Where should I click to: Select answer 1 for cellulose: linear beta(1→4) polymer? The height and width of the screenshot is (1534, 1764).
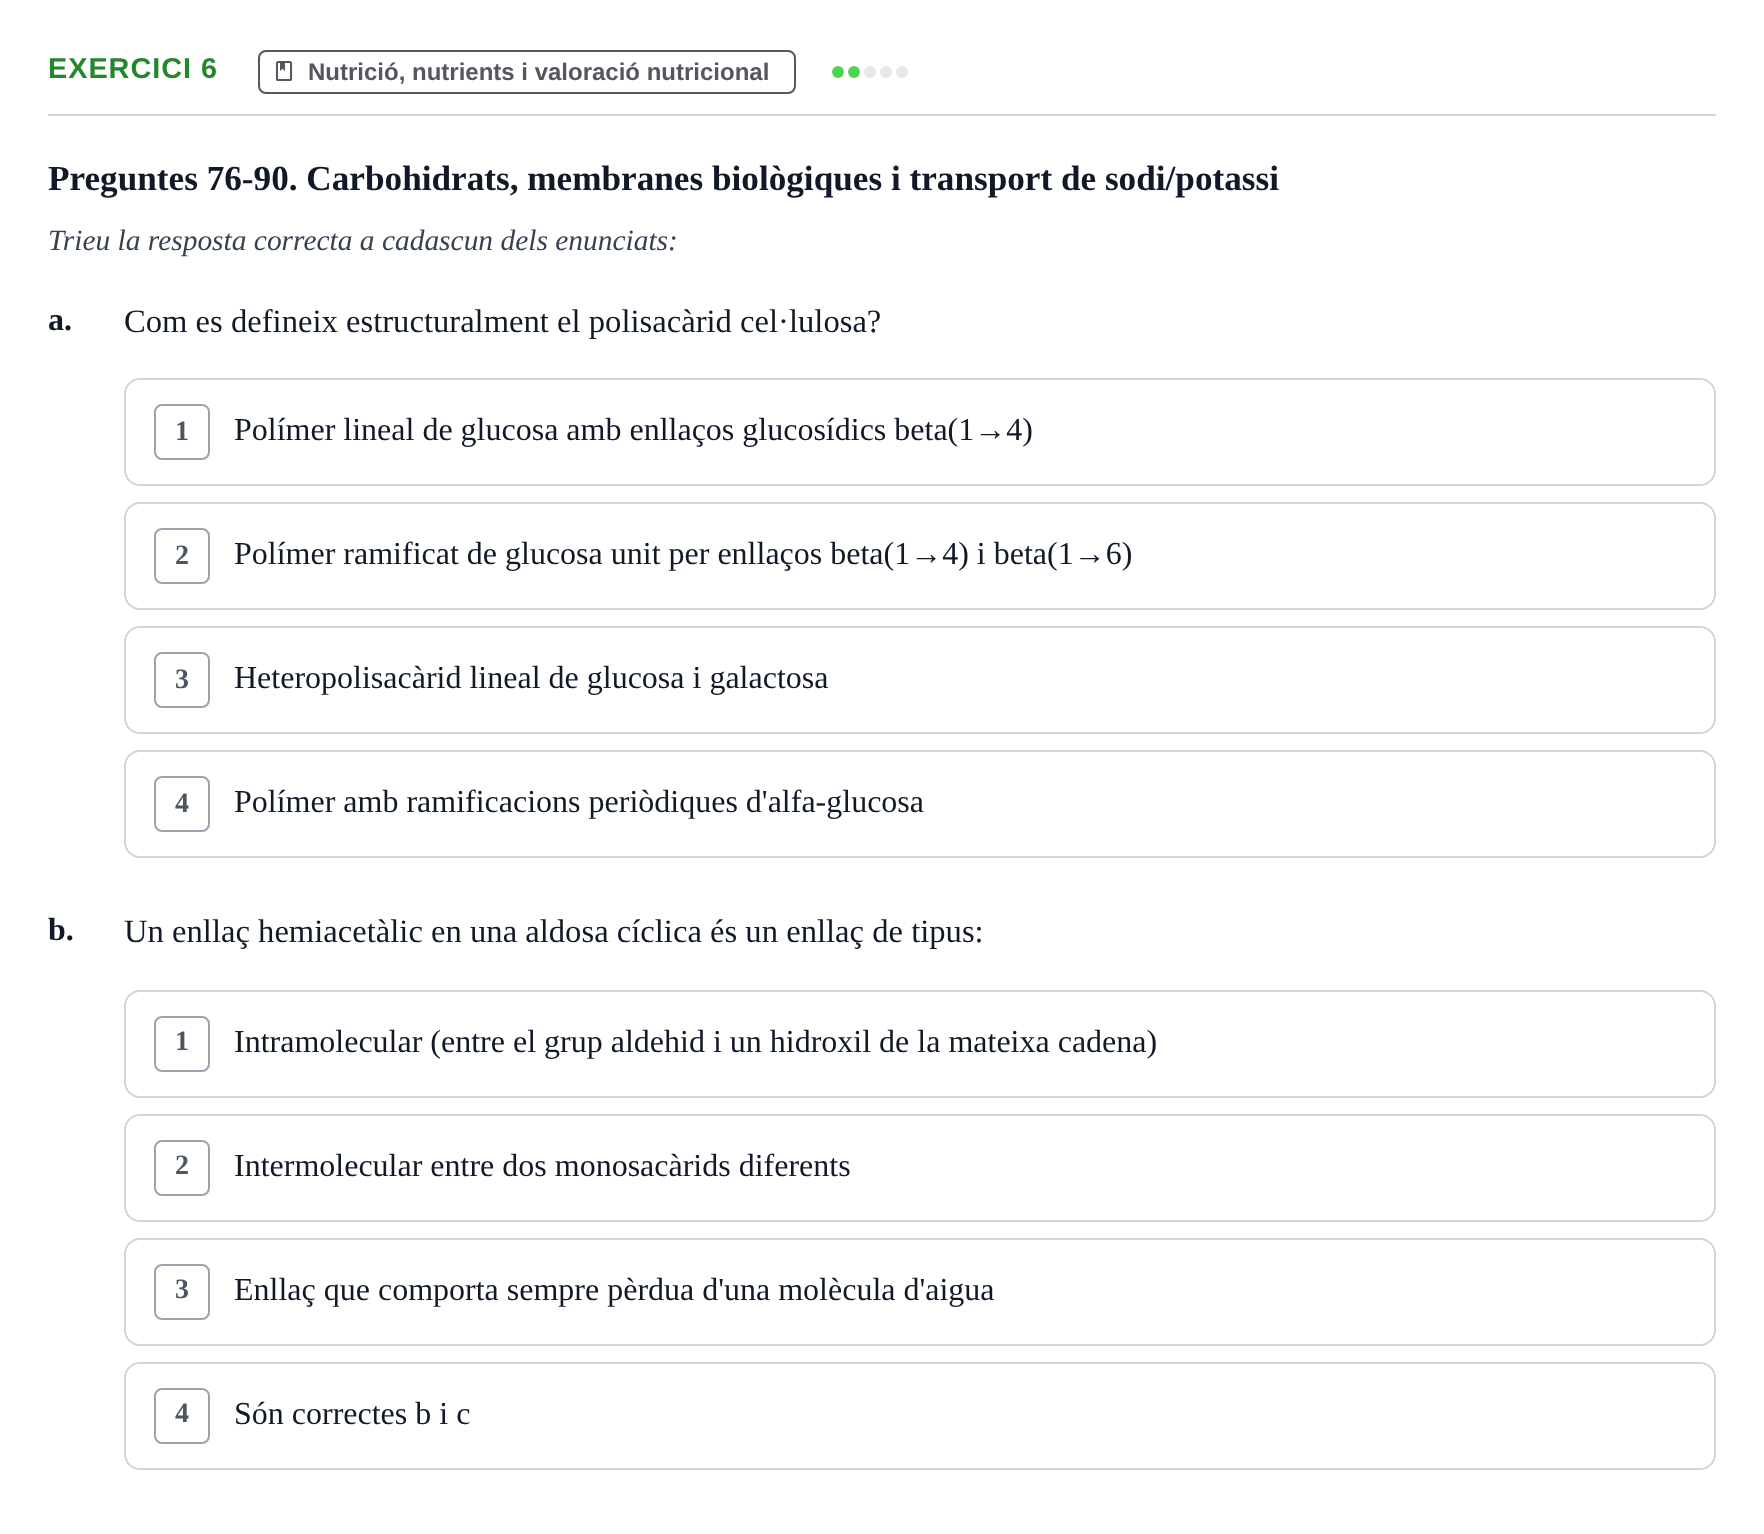(920, 432)
